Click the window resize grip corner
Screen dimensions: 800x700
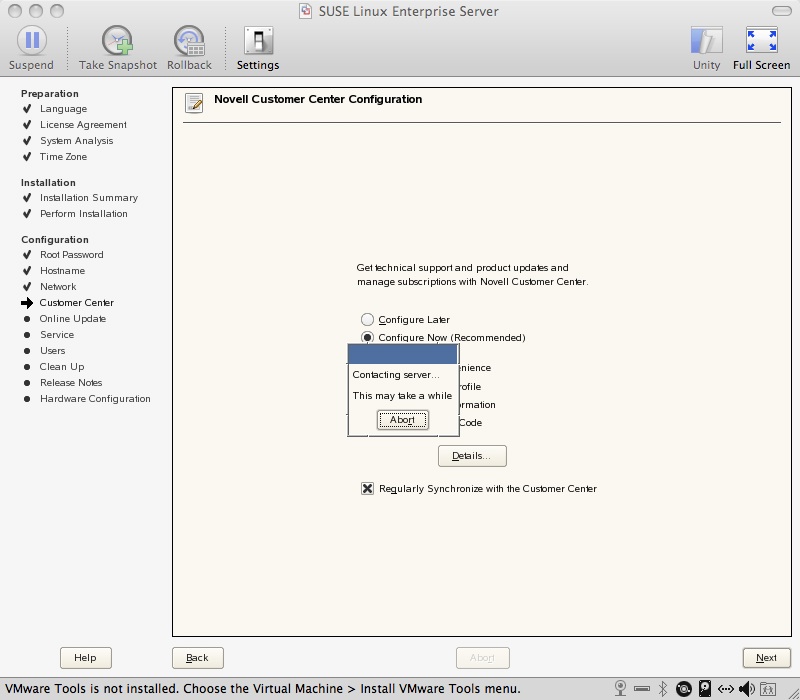pos(792,692)
